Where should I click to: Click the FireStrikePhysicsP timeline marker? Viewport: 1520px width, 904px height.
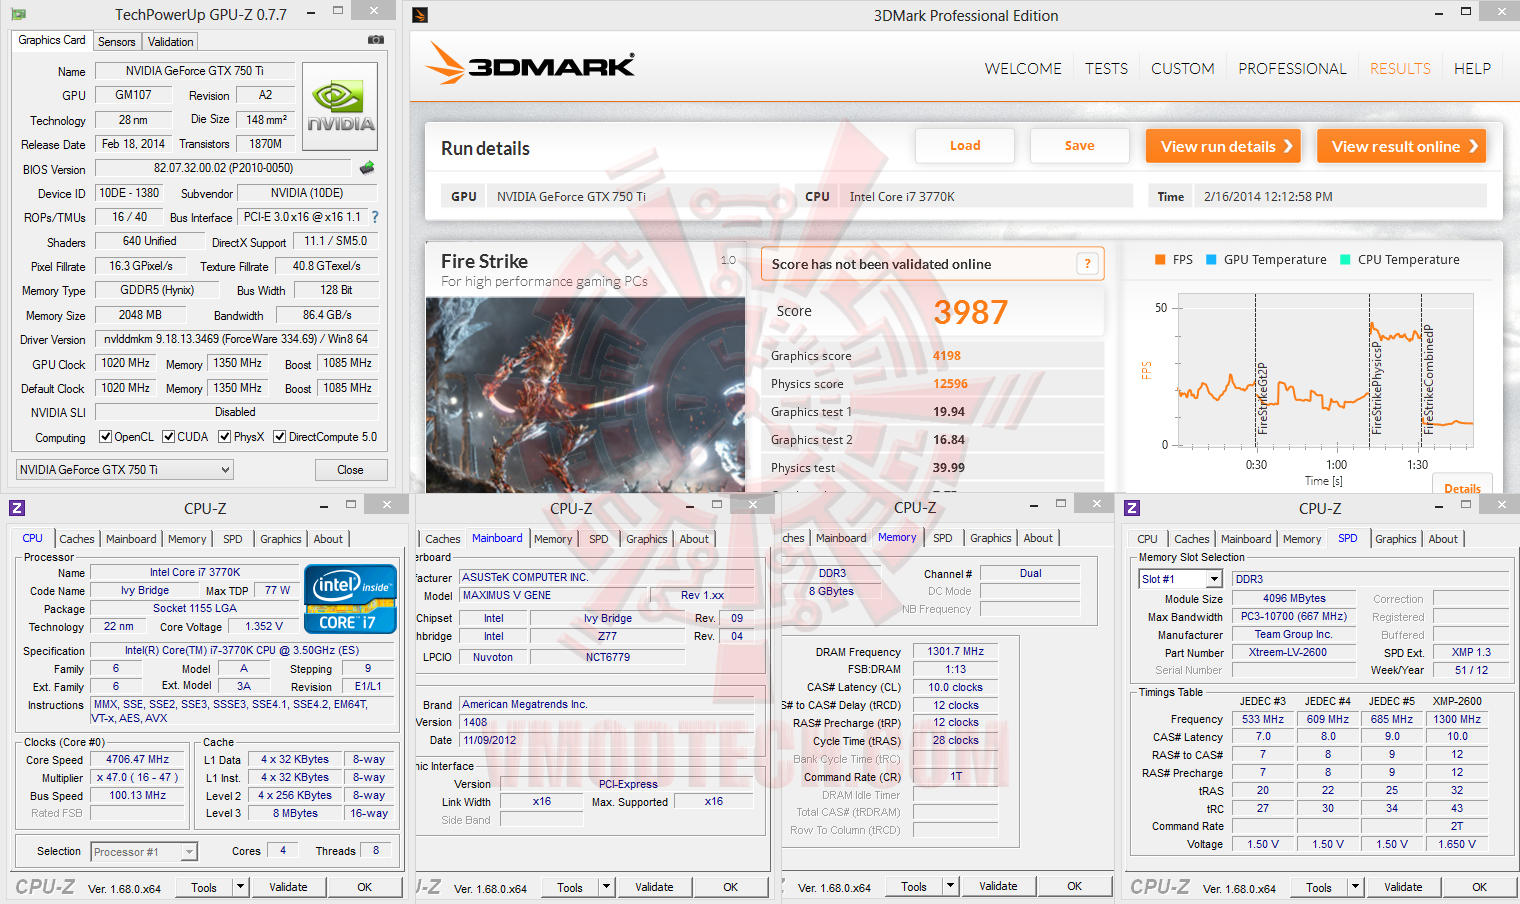(x=1377, y=388)
